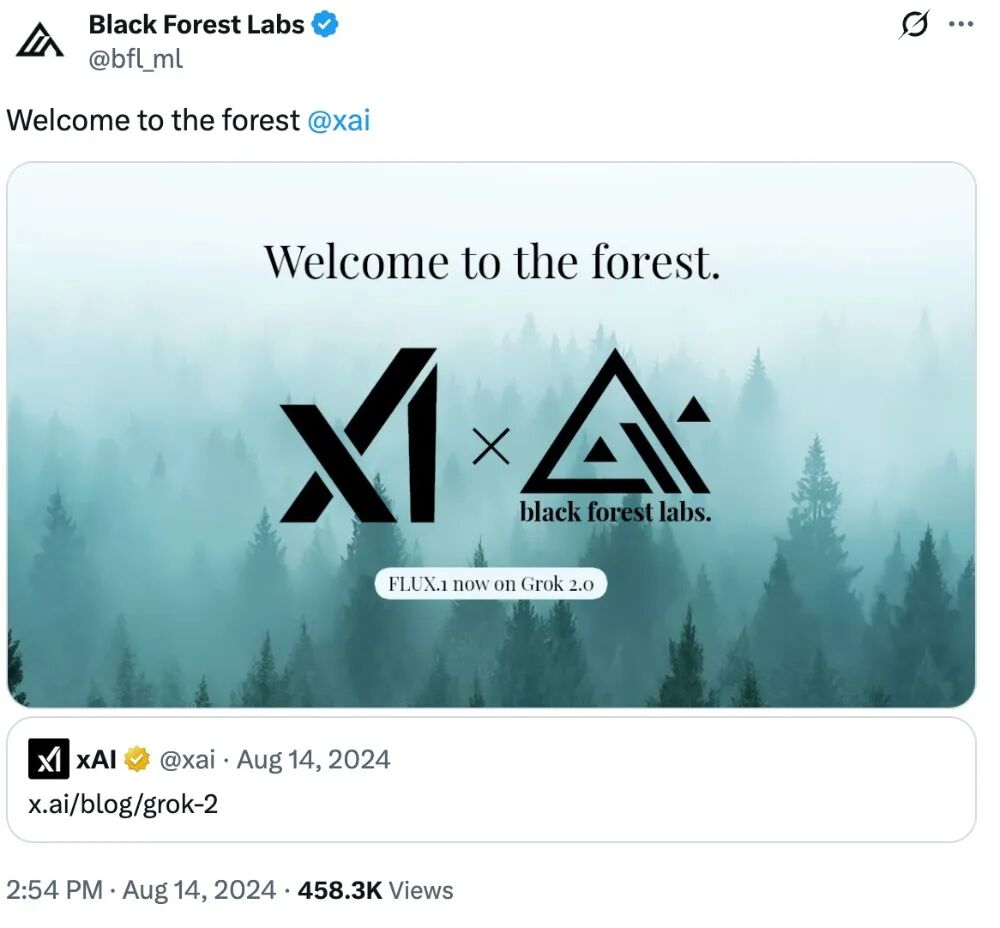Image resolution: width=1000 pixels, height=928 pixels.
Task: Click the triangular Black Forest Labs logo in the image
Action: 612,425
